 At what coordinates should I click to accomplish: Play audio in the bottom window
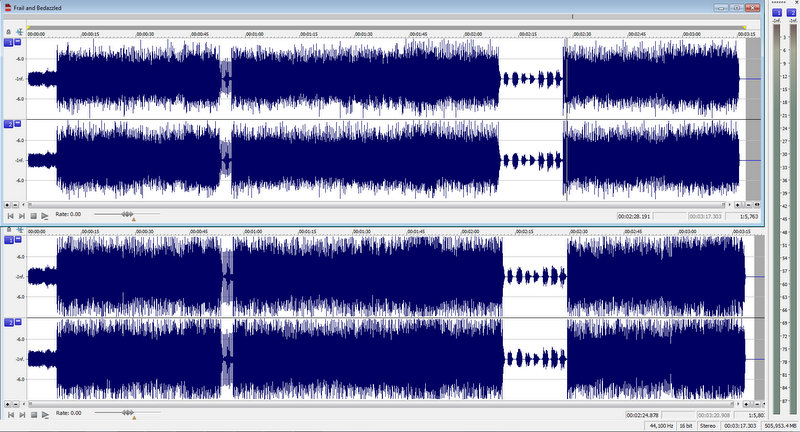click(45, 415)
